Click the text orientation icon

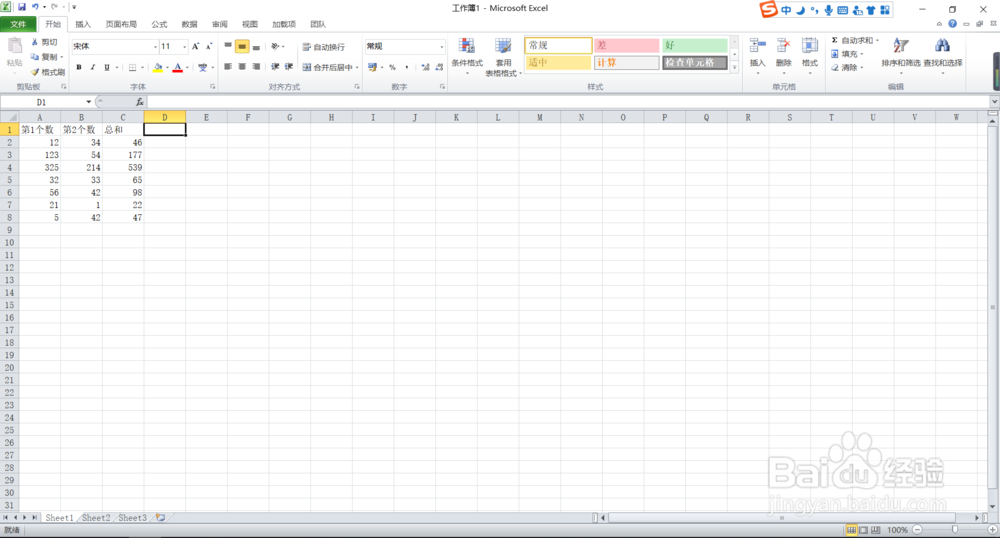point(275,47)
